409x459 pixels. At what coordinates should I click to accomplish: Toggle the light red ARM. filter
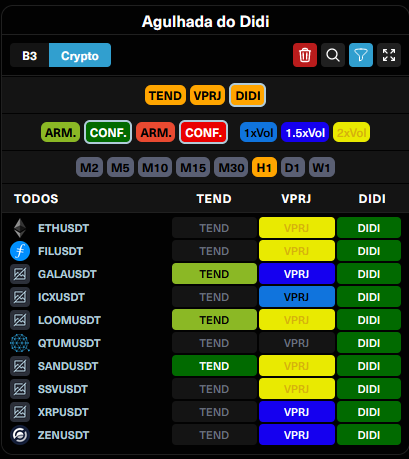click(156, 132)
